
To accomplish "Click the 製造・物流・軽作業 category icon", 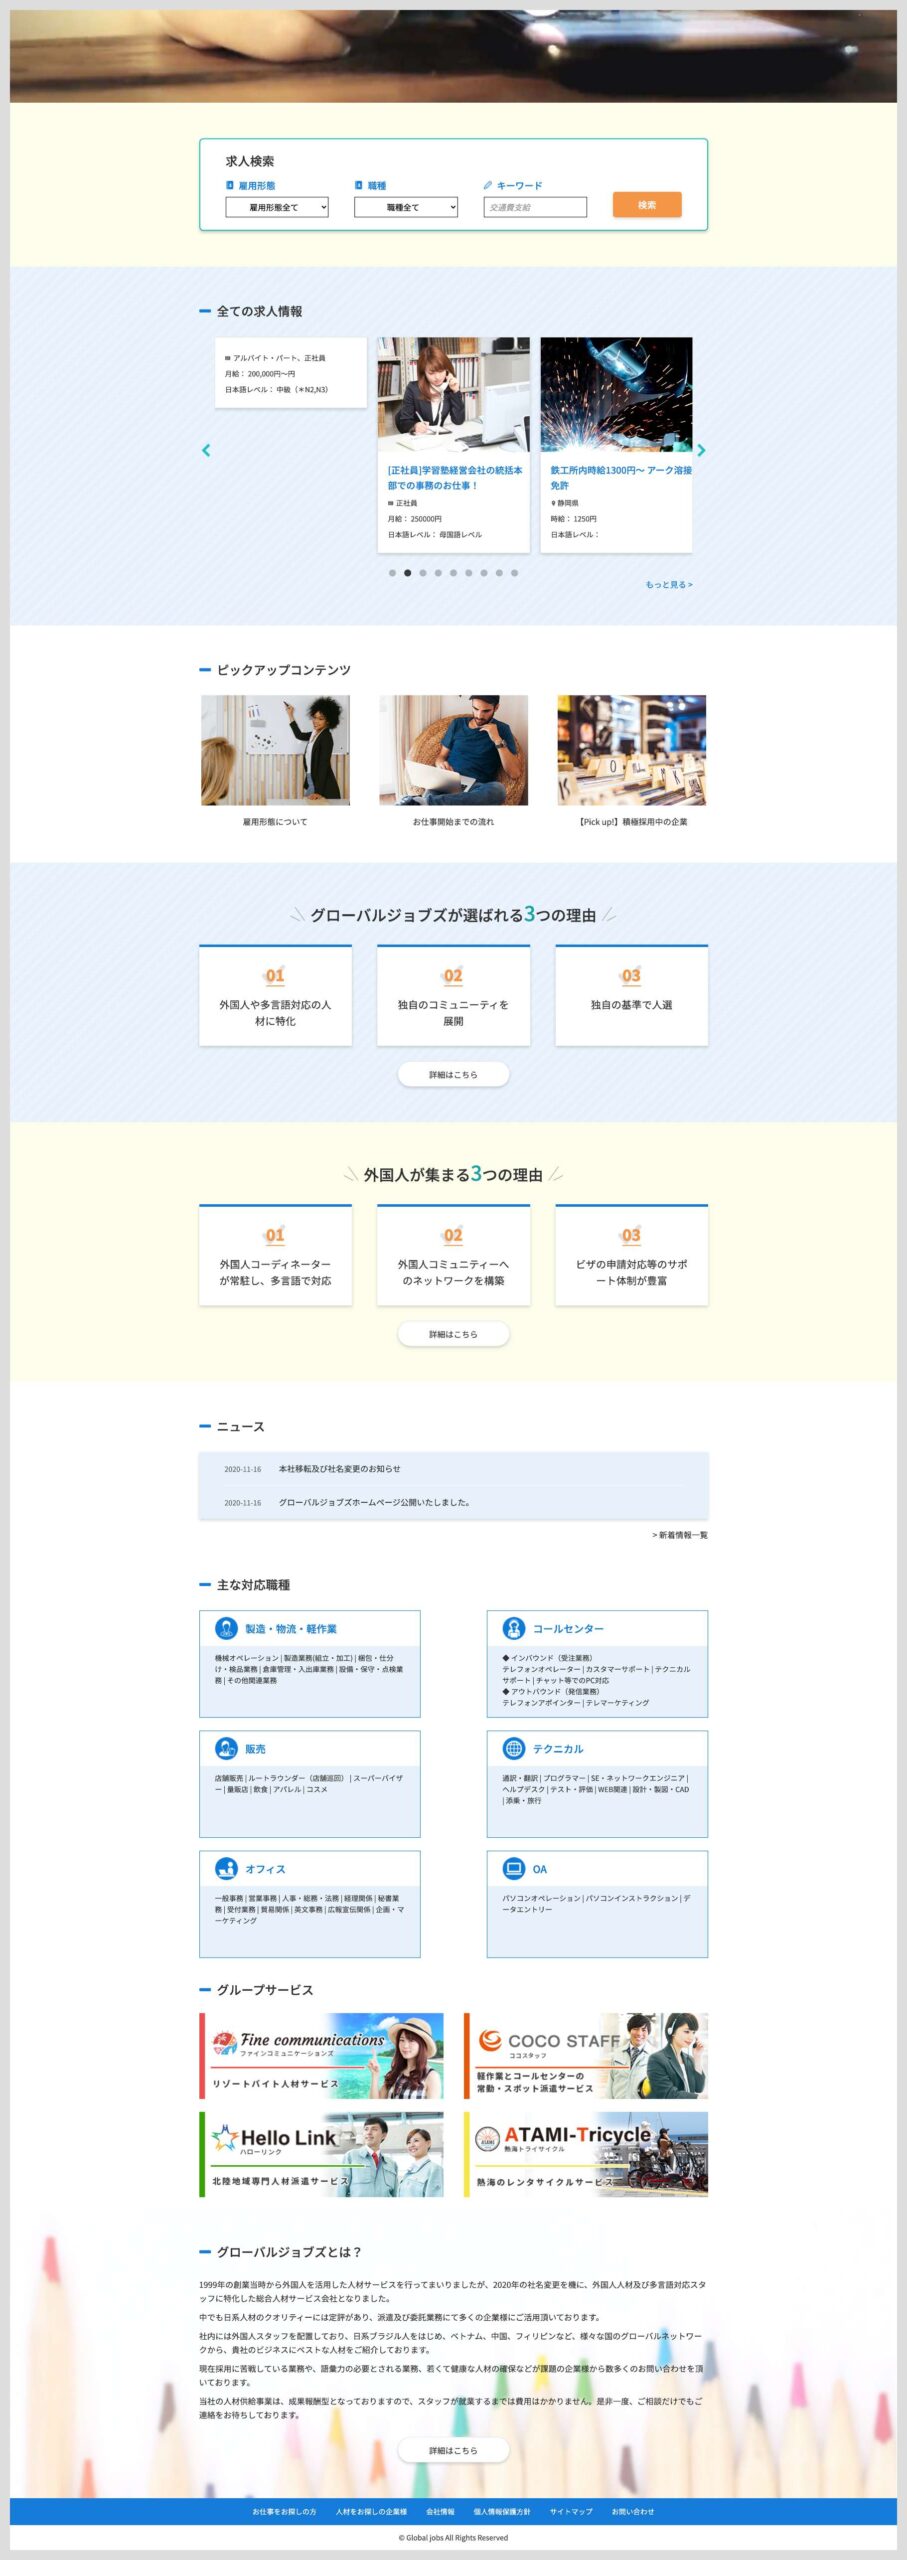I will pos(226,1628).
